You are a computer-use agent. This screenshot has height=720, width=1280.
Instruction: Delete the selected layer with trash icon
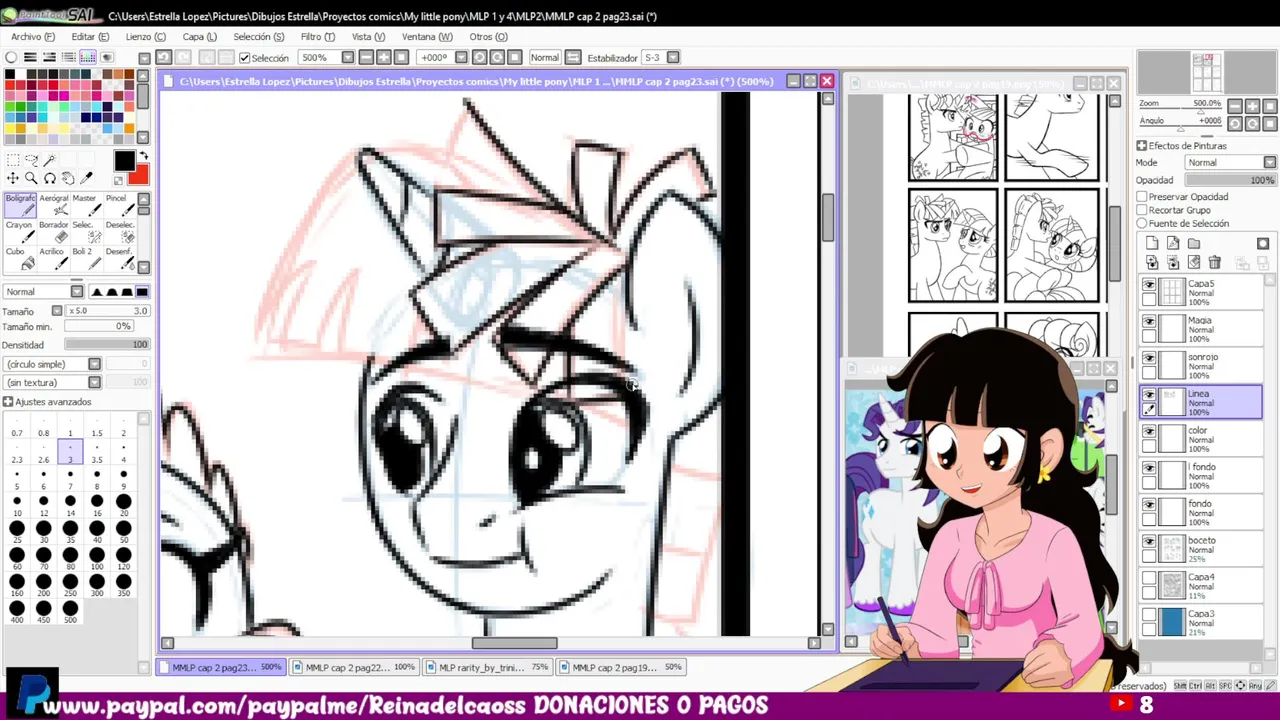pos(1214,262)
